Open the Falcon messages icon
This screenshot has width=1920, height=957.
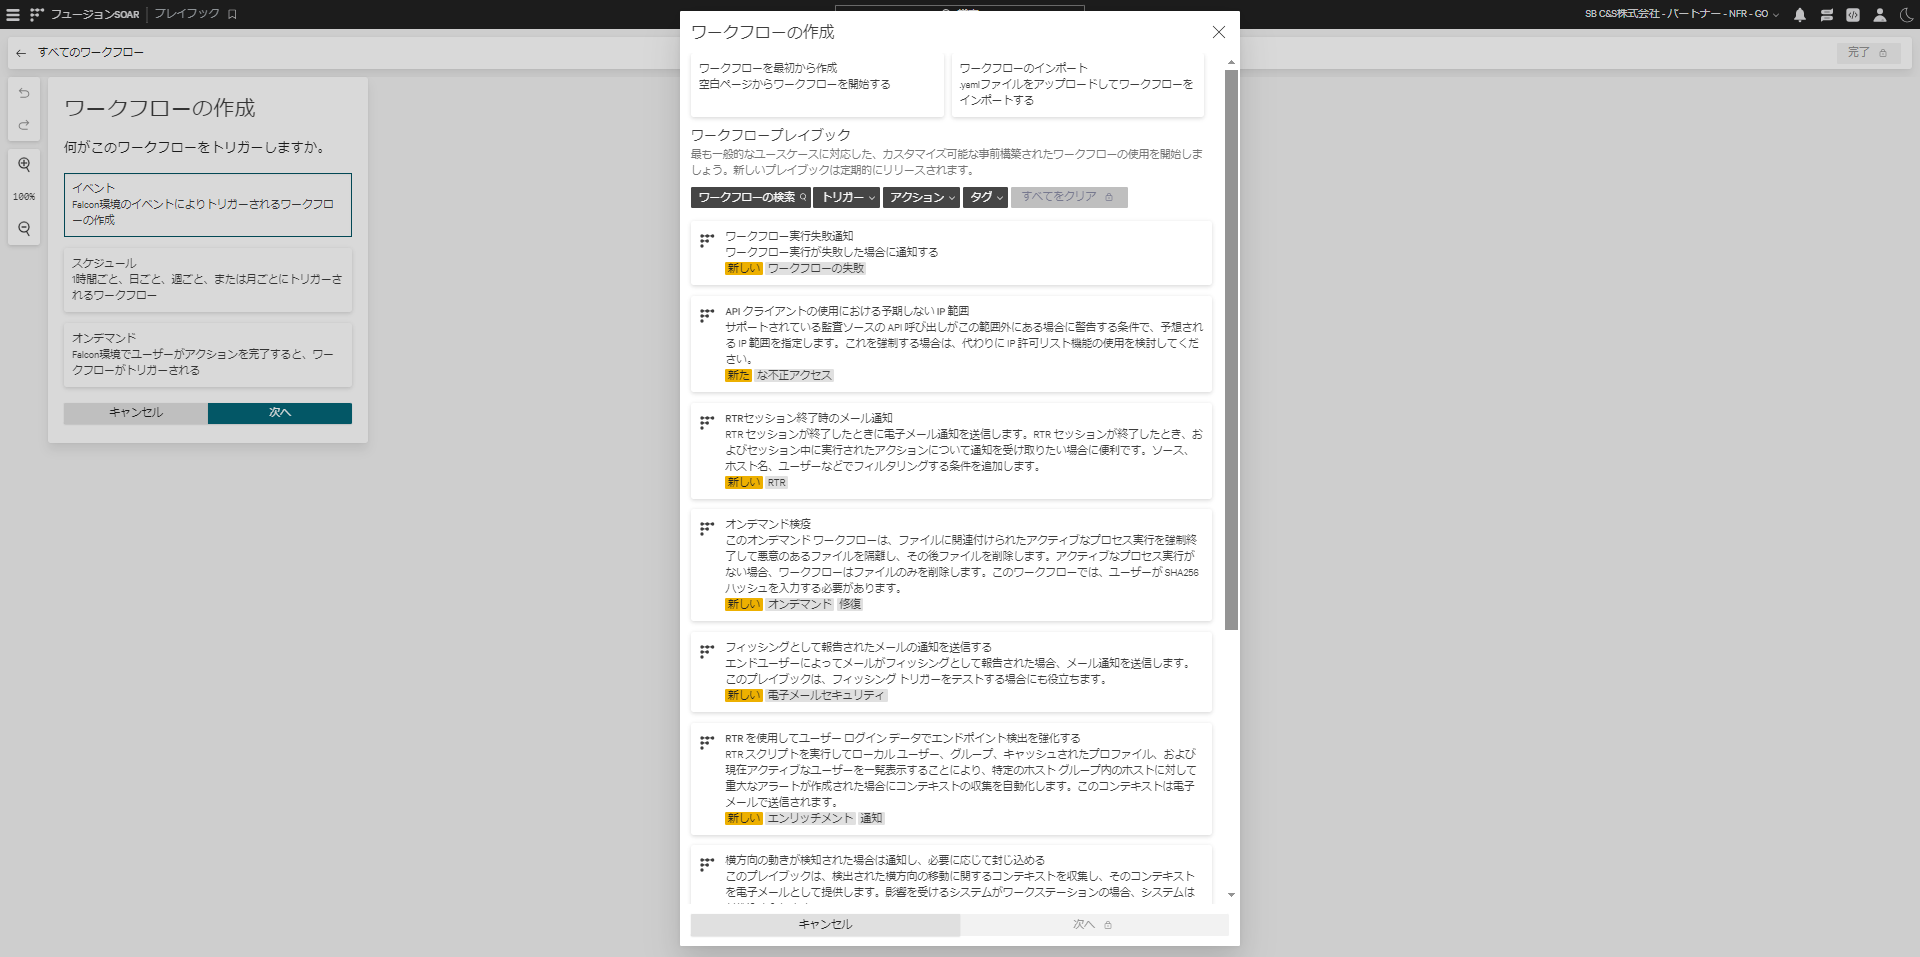[x=1826, y=14]
